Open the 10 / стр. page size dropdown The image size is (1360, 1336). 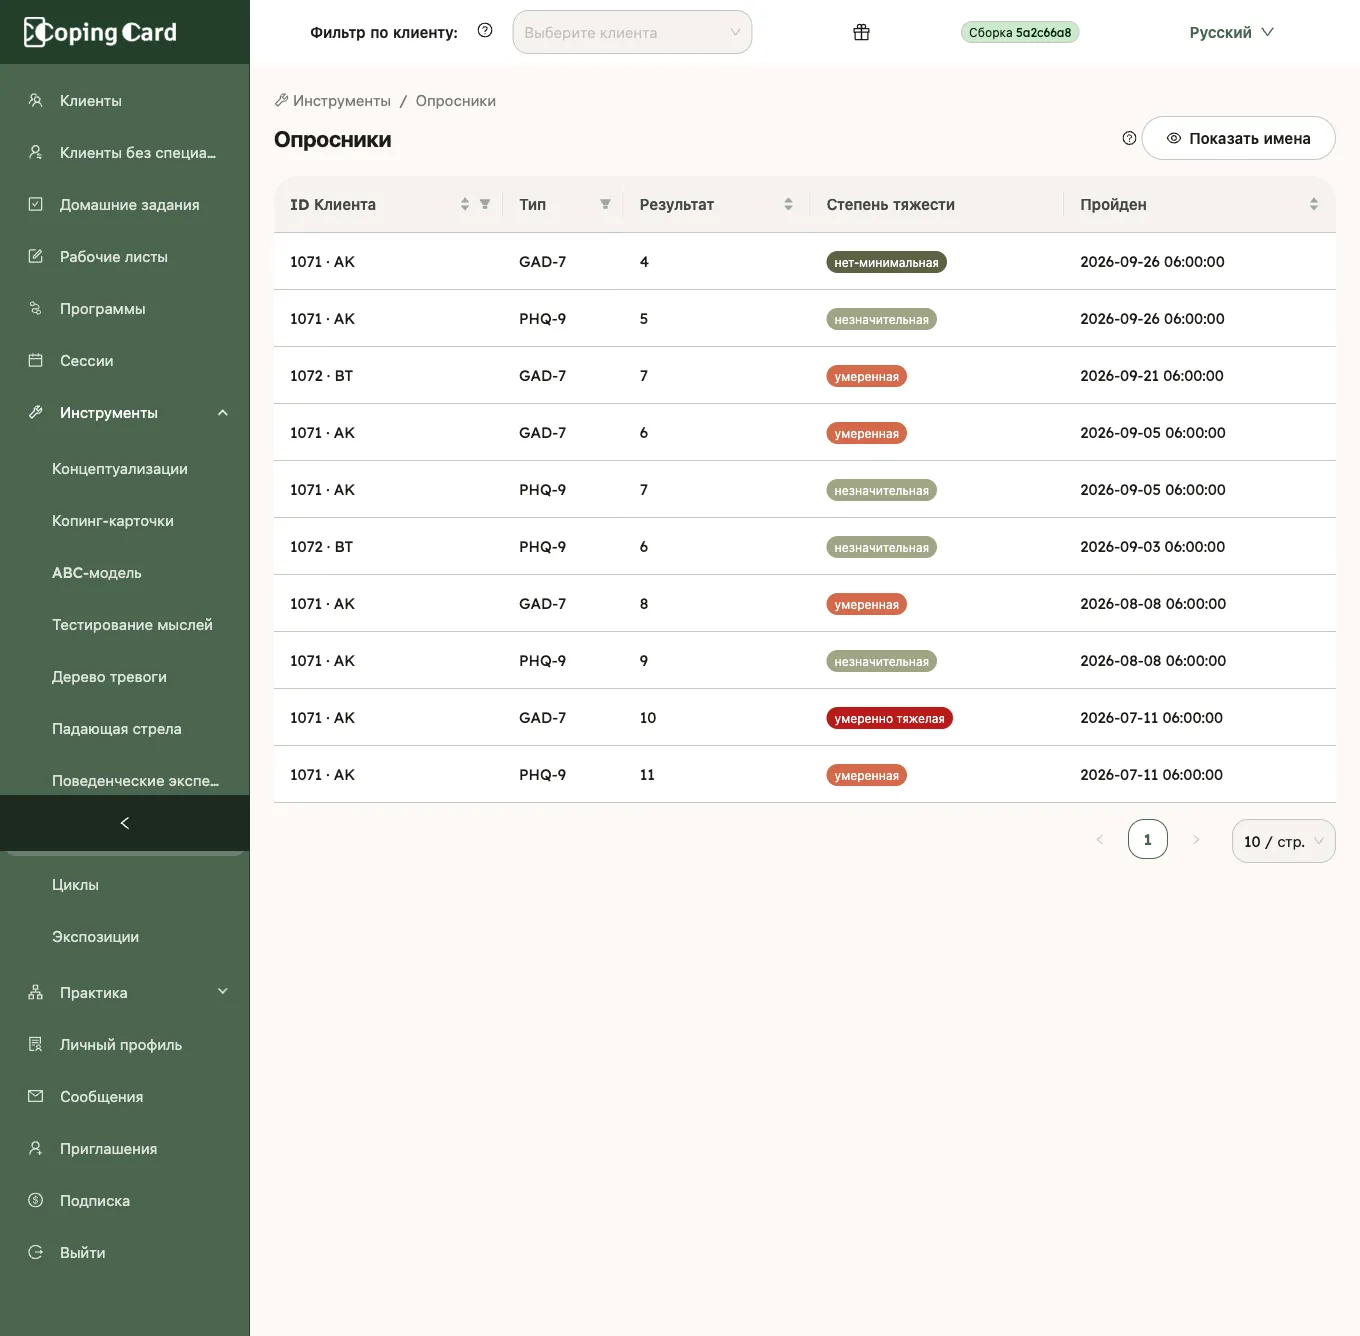1283,841
